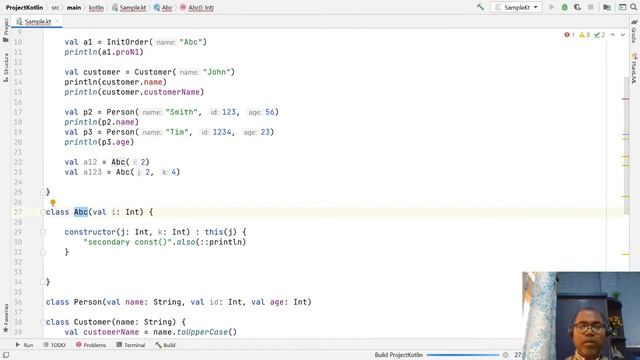
Task: Collapse the constructor fold marker at line 29
Action: pyautogui.click(x=42, y=232)
